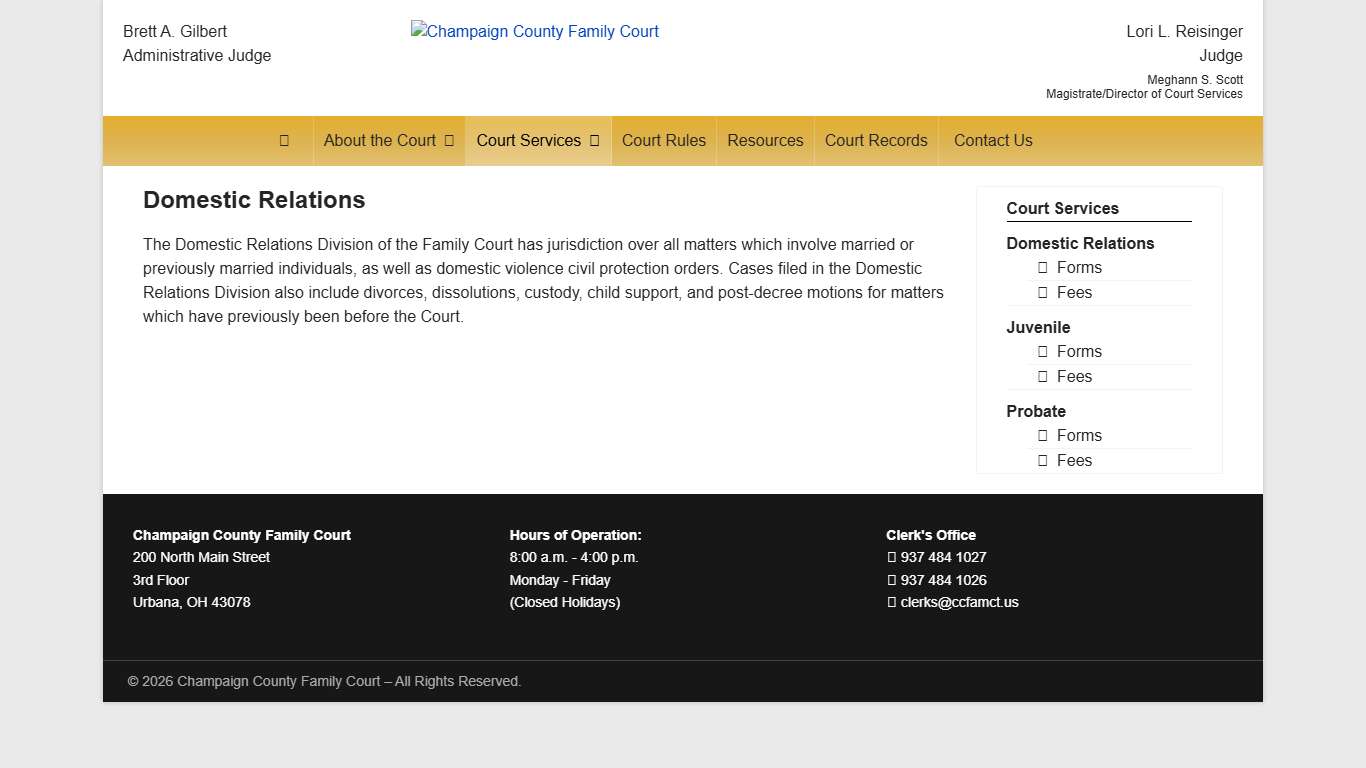Click the icon beside Probate Fees
Image resolution: width=1366 pixels, height=768 pixels.
click(x=1042, y=461)
